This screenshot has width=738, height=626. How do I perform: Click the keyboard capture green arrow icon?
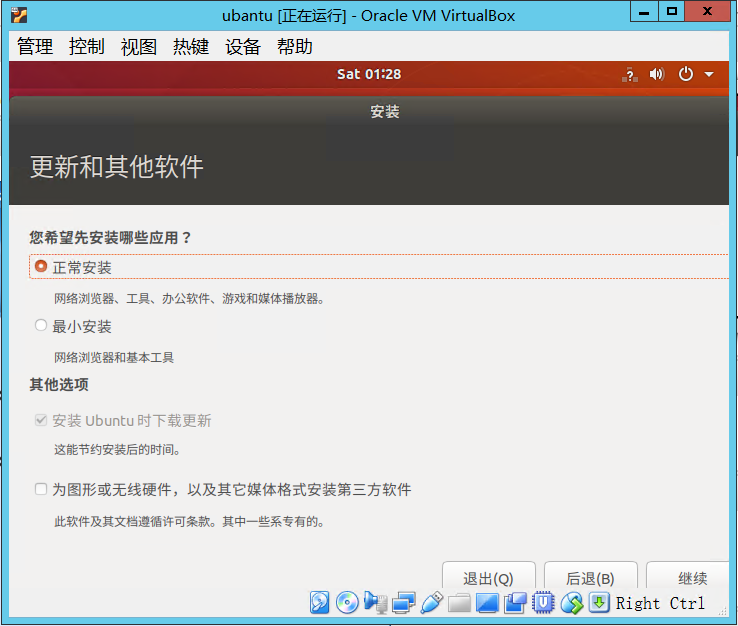pos(599,602)
